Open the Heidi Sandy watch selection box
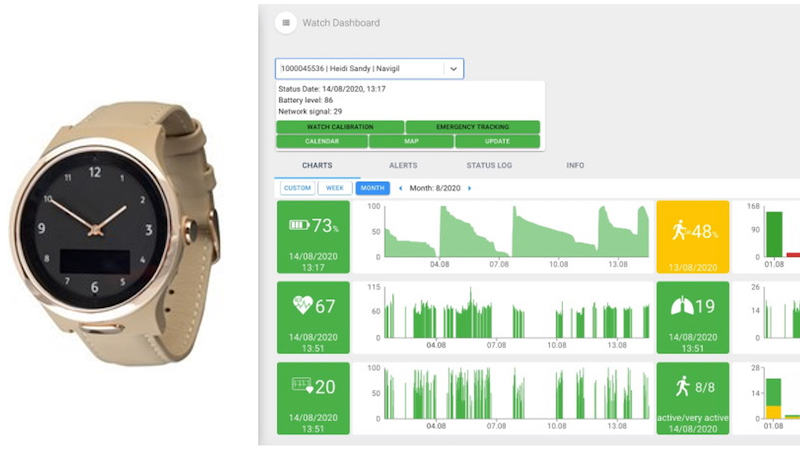 [x=358, y=69]
